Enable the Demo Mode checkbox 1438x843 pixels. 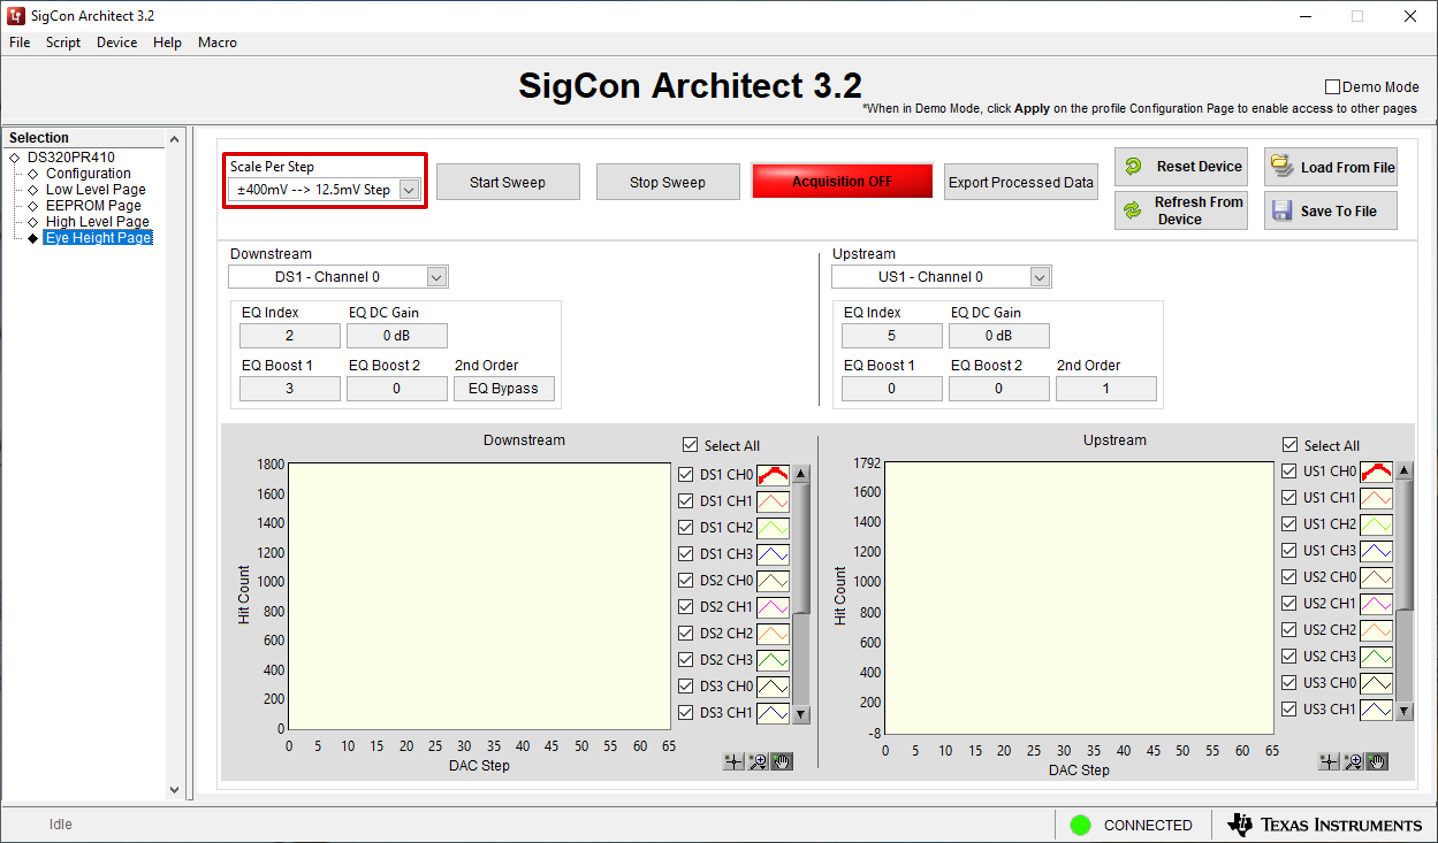(1332, 87)
